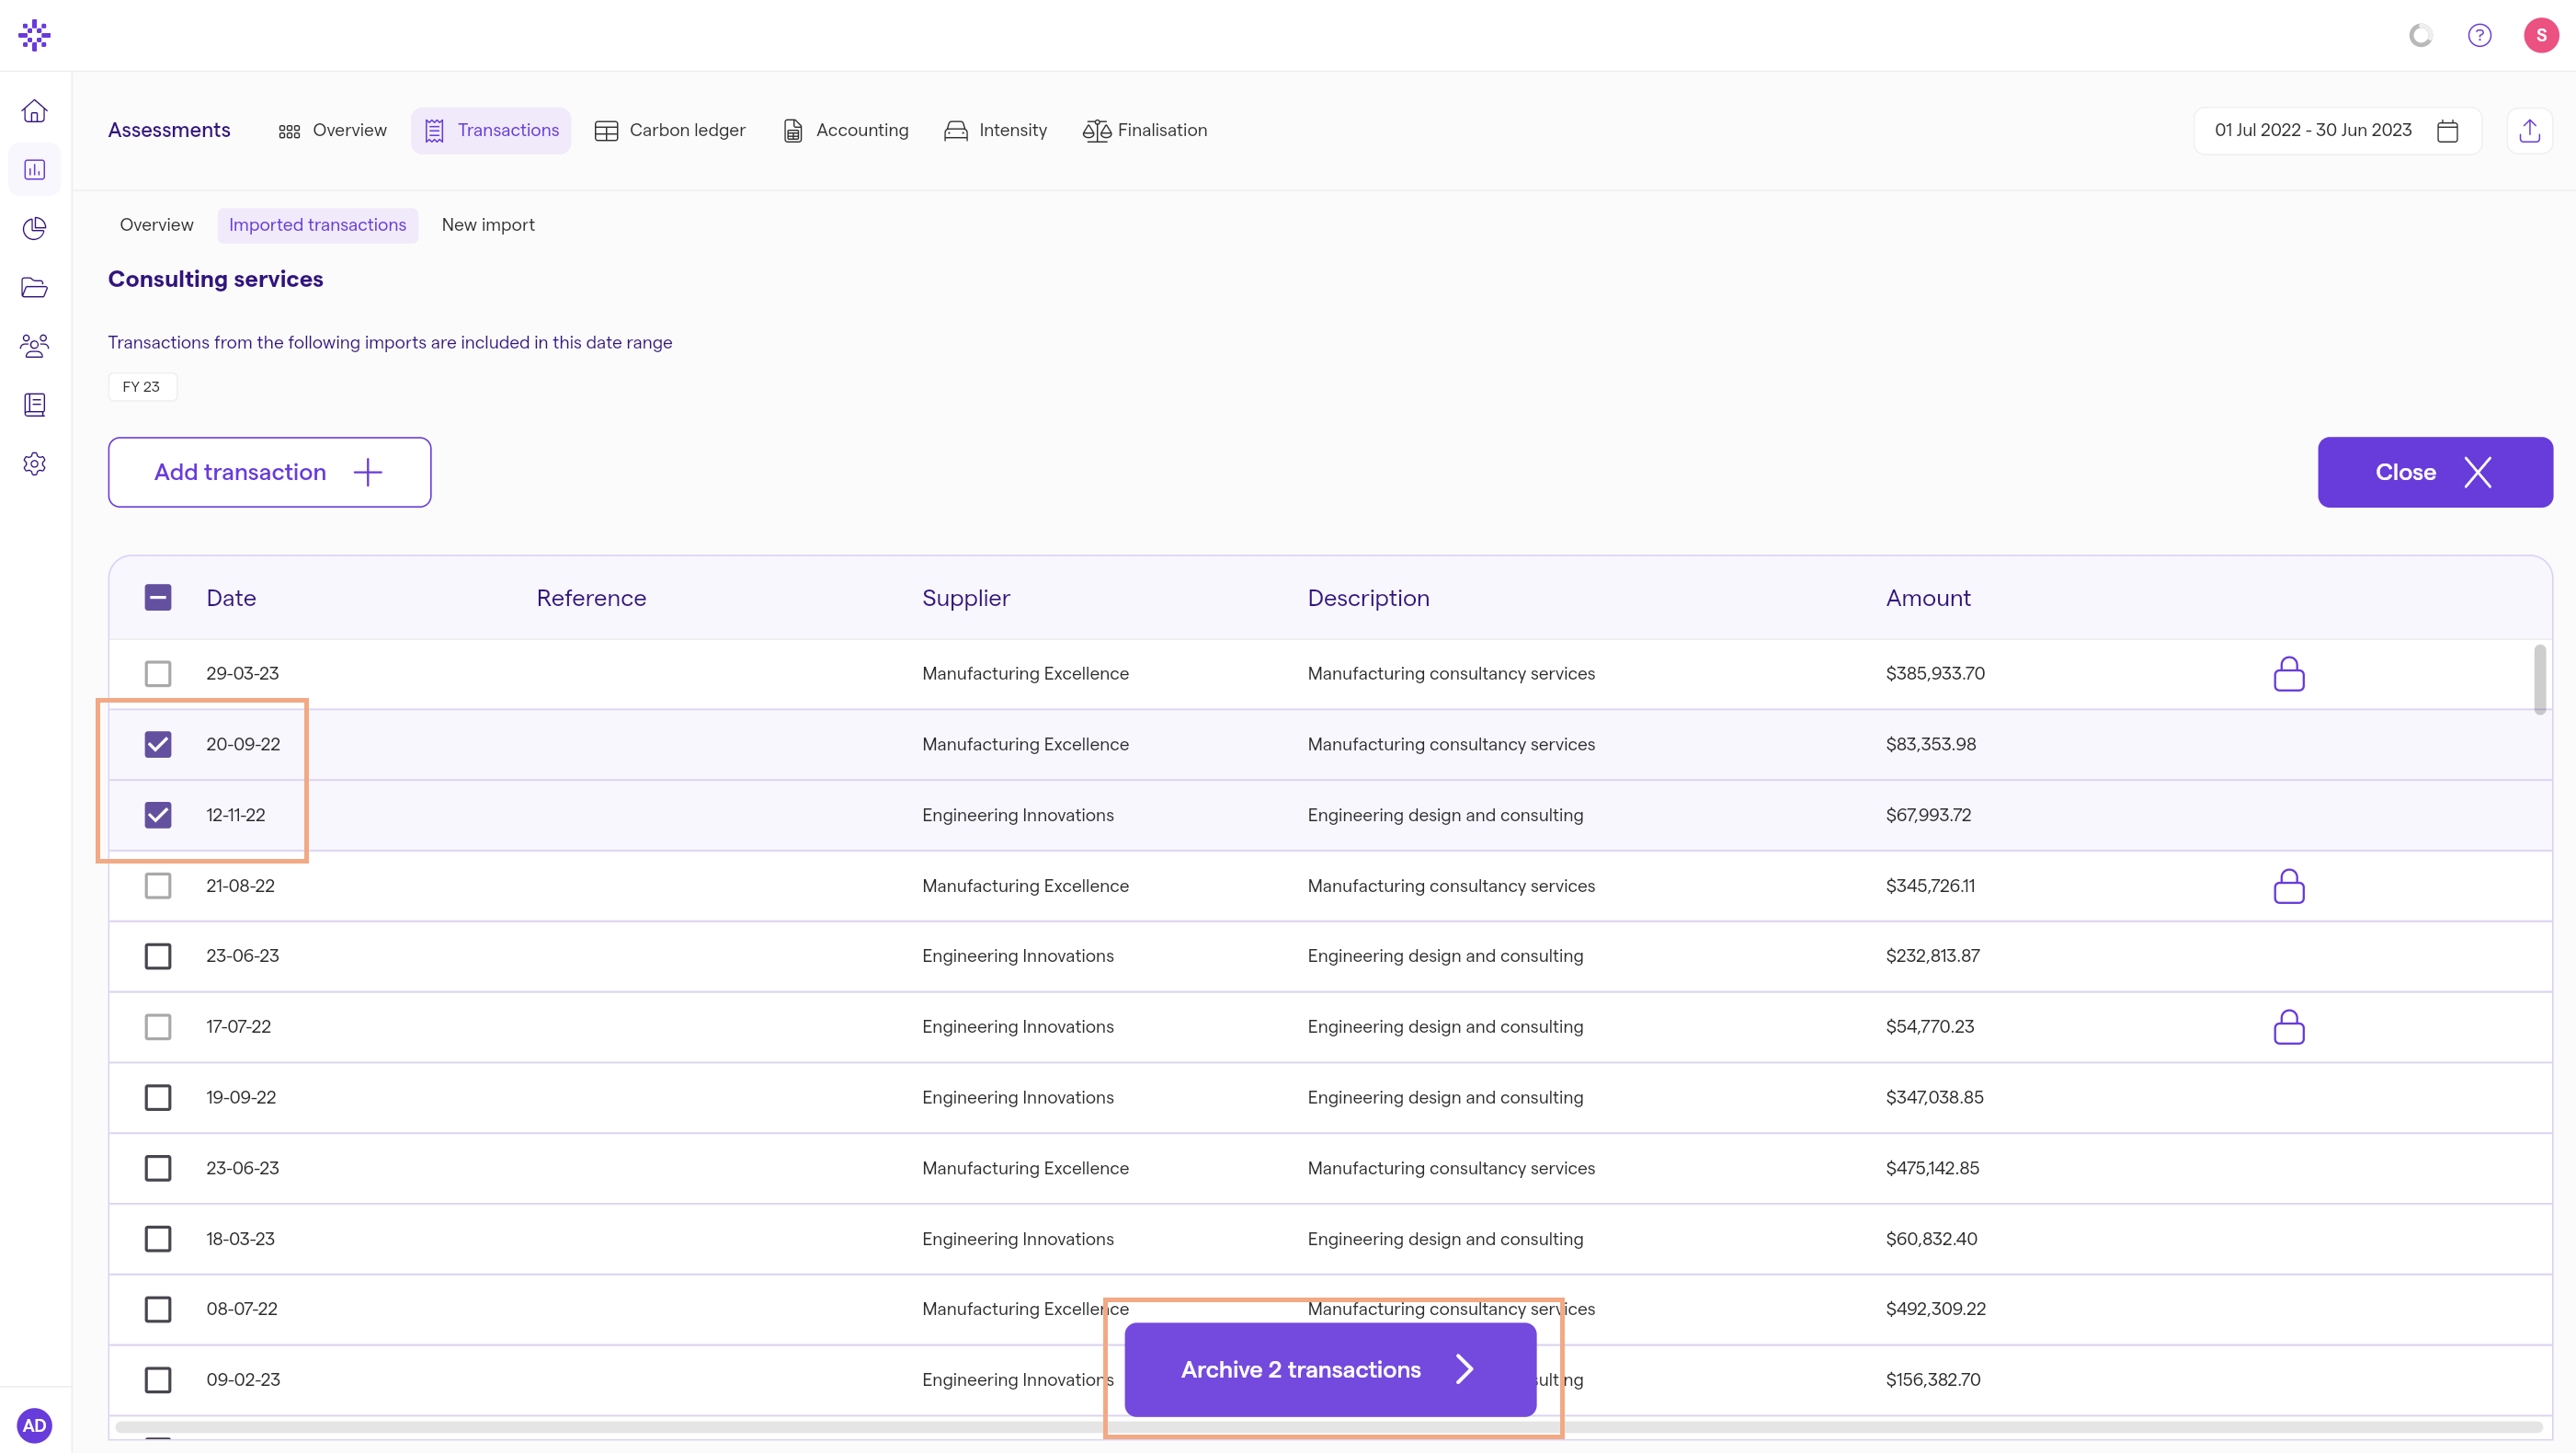Open the Overview sub-tab
Viewport: 2576px width, 1453px height.
(x=157, y=225)
